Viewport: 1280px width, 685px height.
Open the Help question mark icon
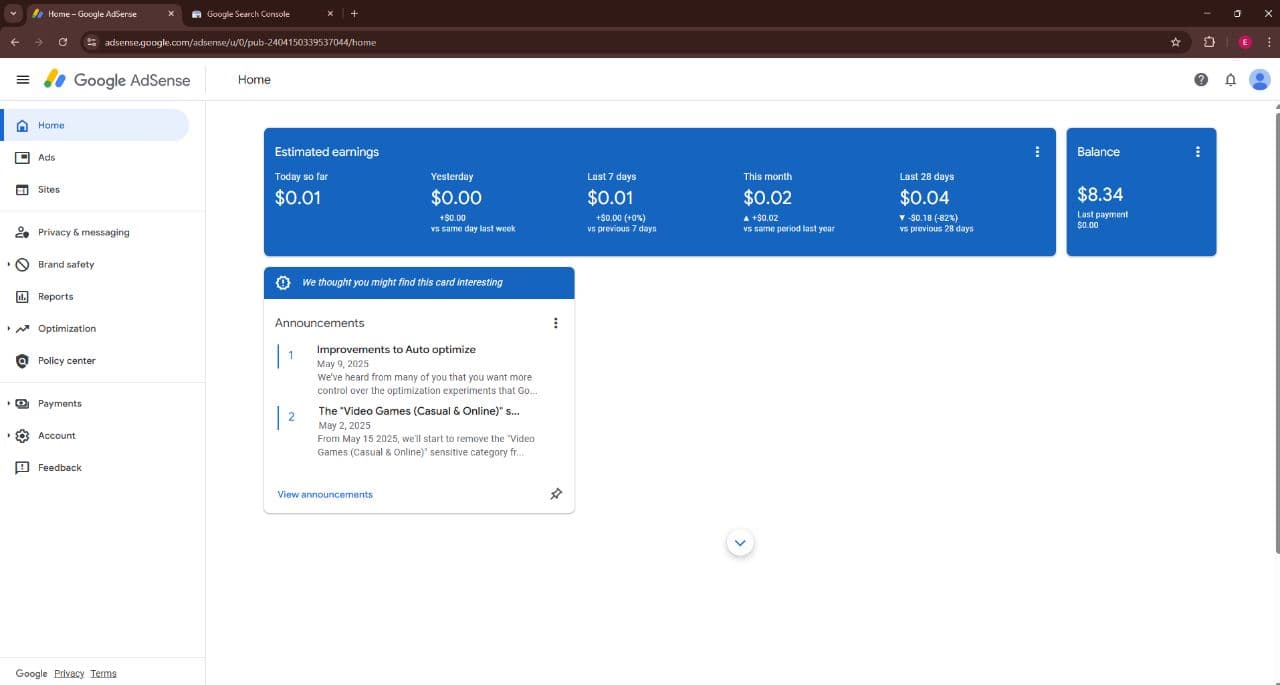[x=1201, y=80]
